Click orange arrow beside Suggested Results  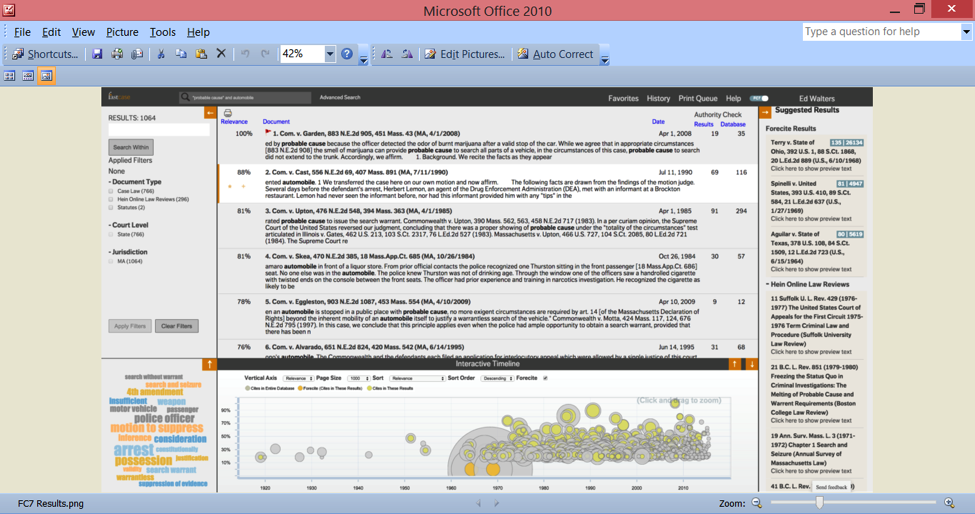[765, 112]
